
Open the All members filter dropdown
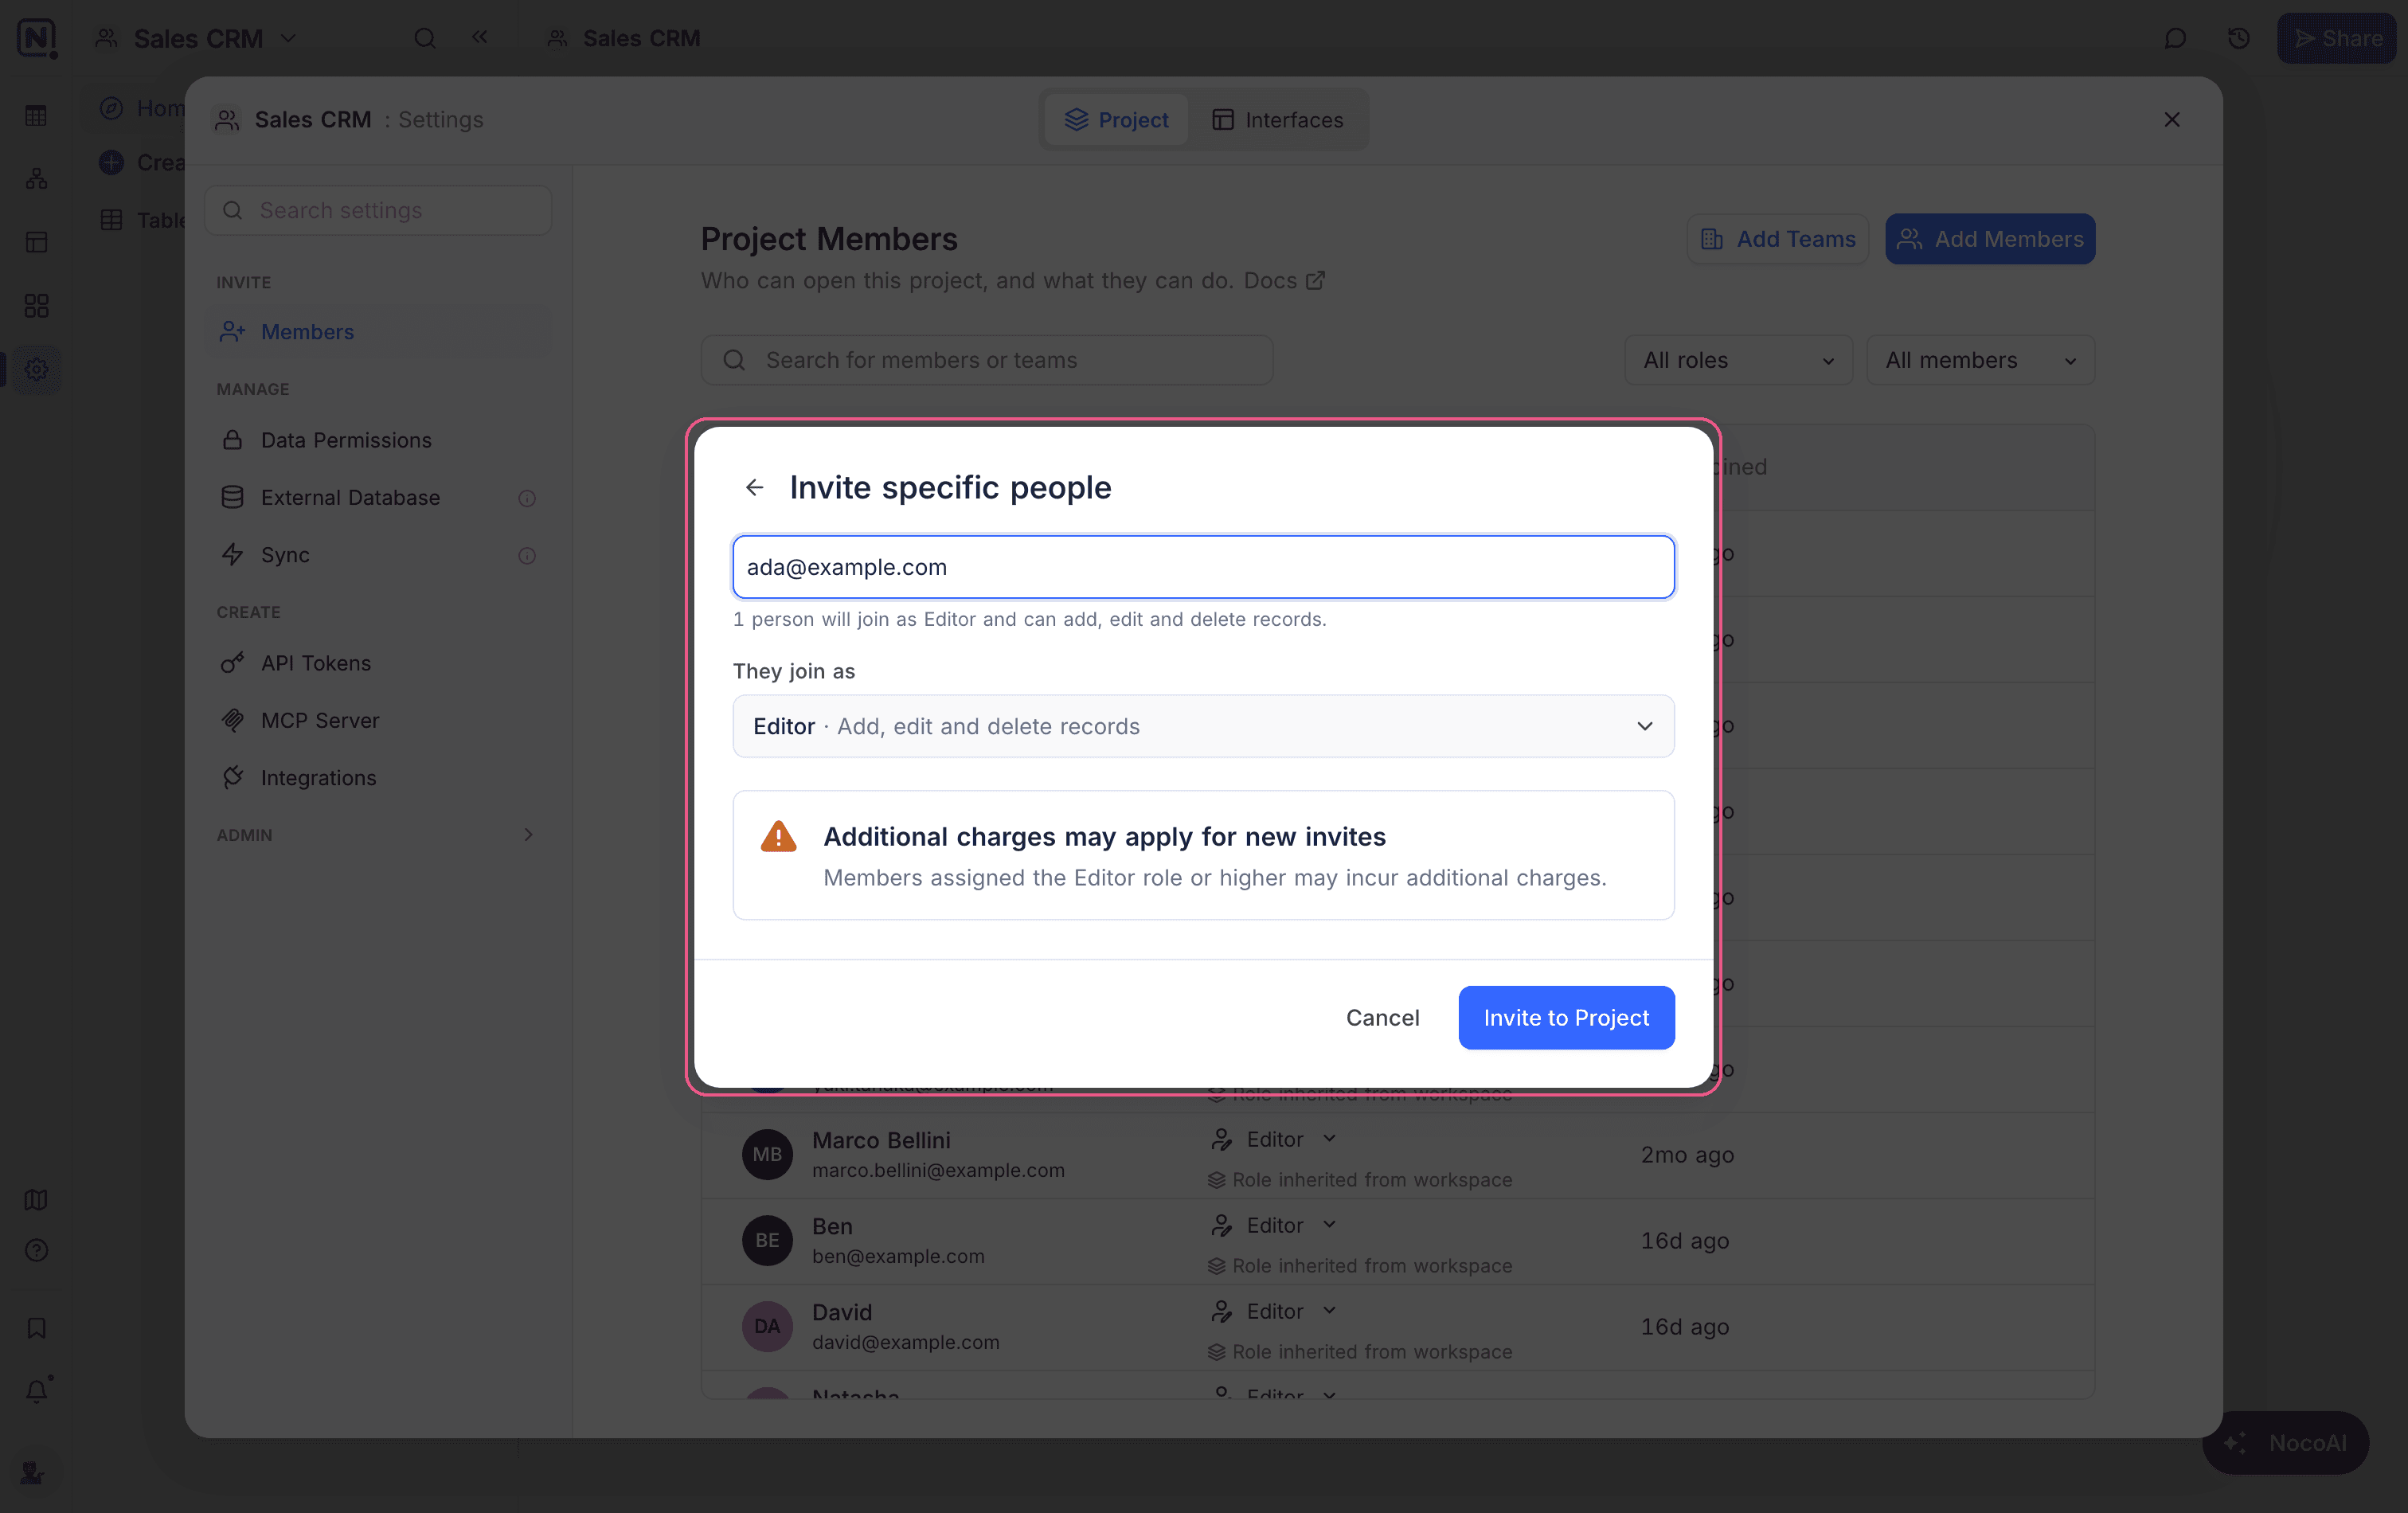tap(1980, 360)
